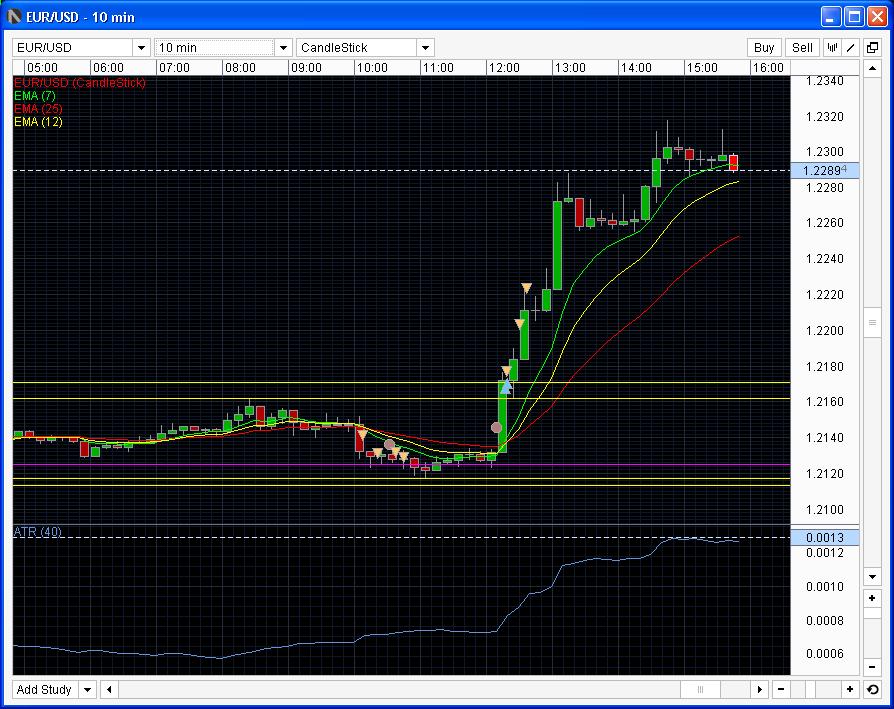
Task: Click the vertical zoom plus button
Action: click(872, 598)
